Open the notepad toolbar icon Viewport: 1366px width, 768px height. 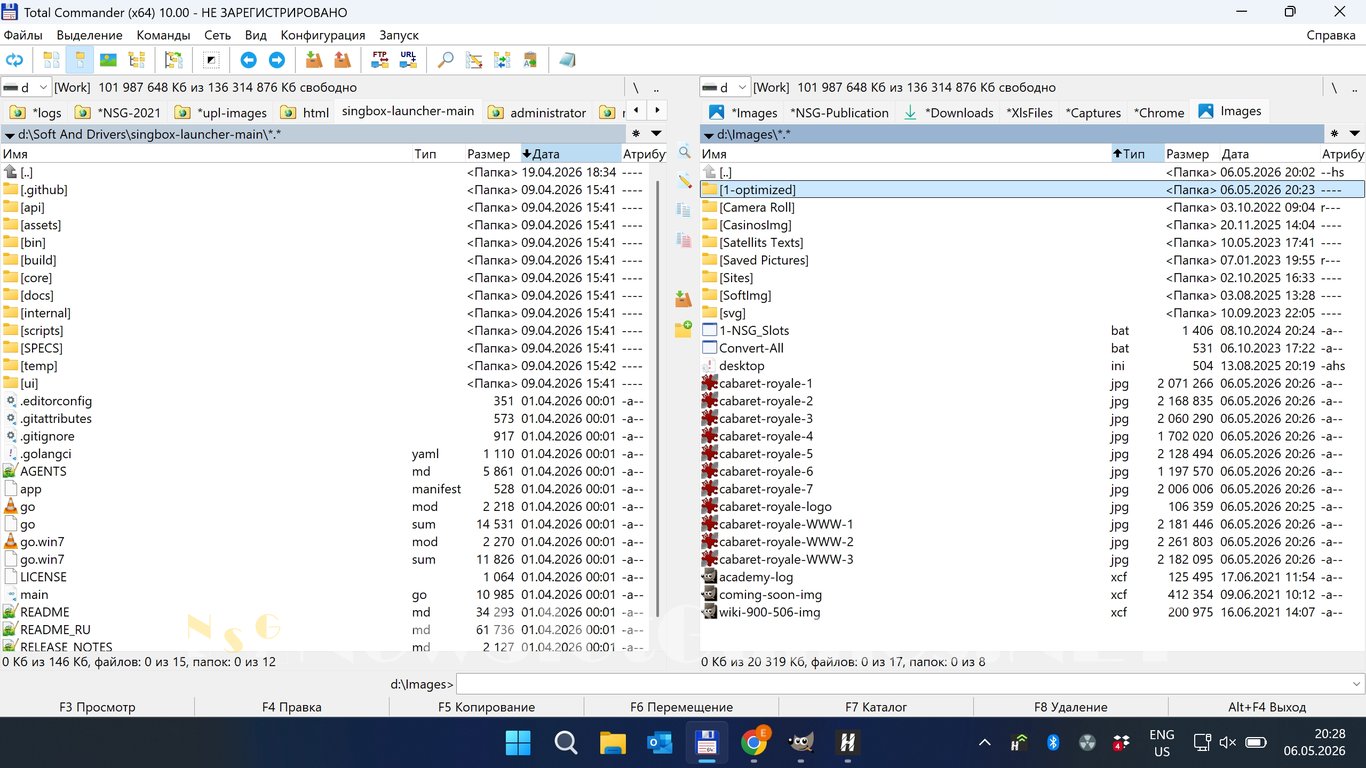pos(567,60)
